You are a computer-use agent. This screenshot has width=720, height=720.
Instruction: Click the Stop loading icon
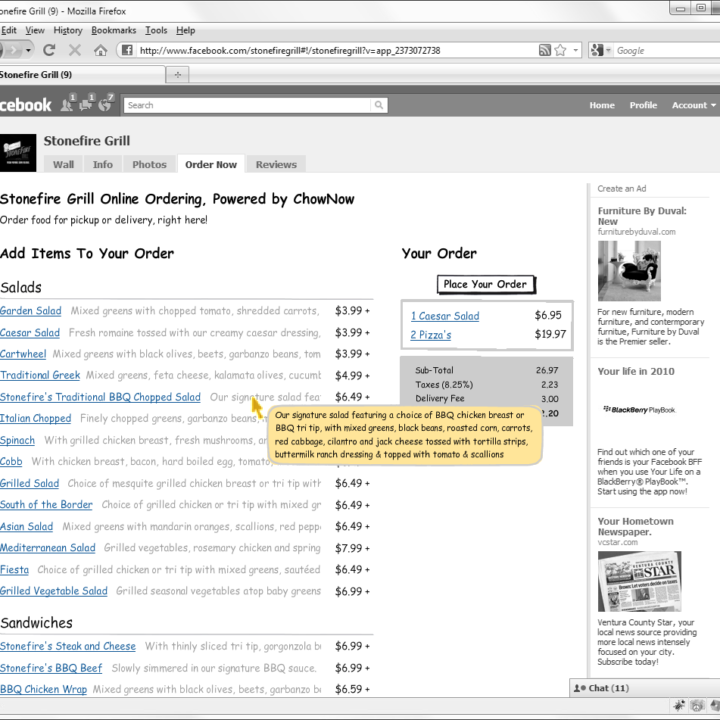click(74, 50)
